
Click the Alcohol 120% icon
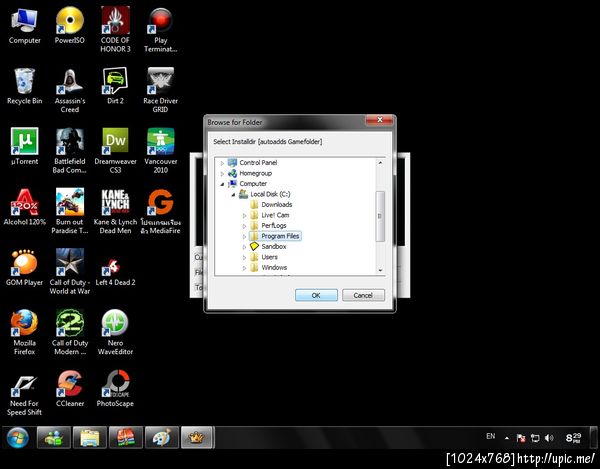point(24,207)
